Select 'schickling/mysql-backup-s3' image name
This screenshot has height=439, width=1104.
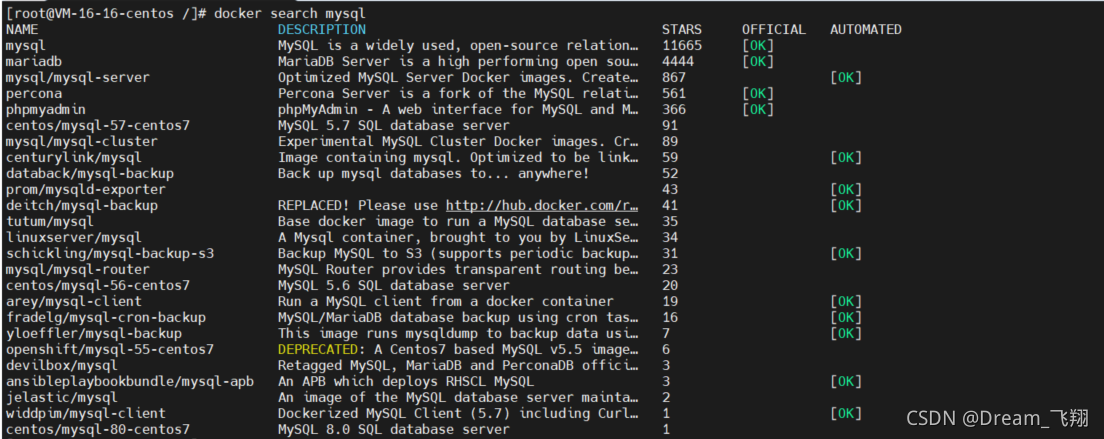tap(109, 253)
